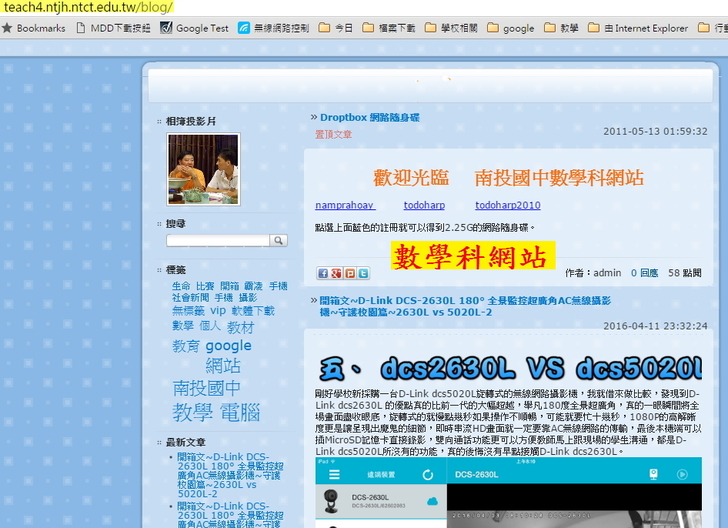Click the 歡迎光臨 南投國中數學科網站 orange heading
The height and width of the screenshot is (528, 728).
(x=508, y=178)
